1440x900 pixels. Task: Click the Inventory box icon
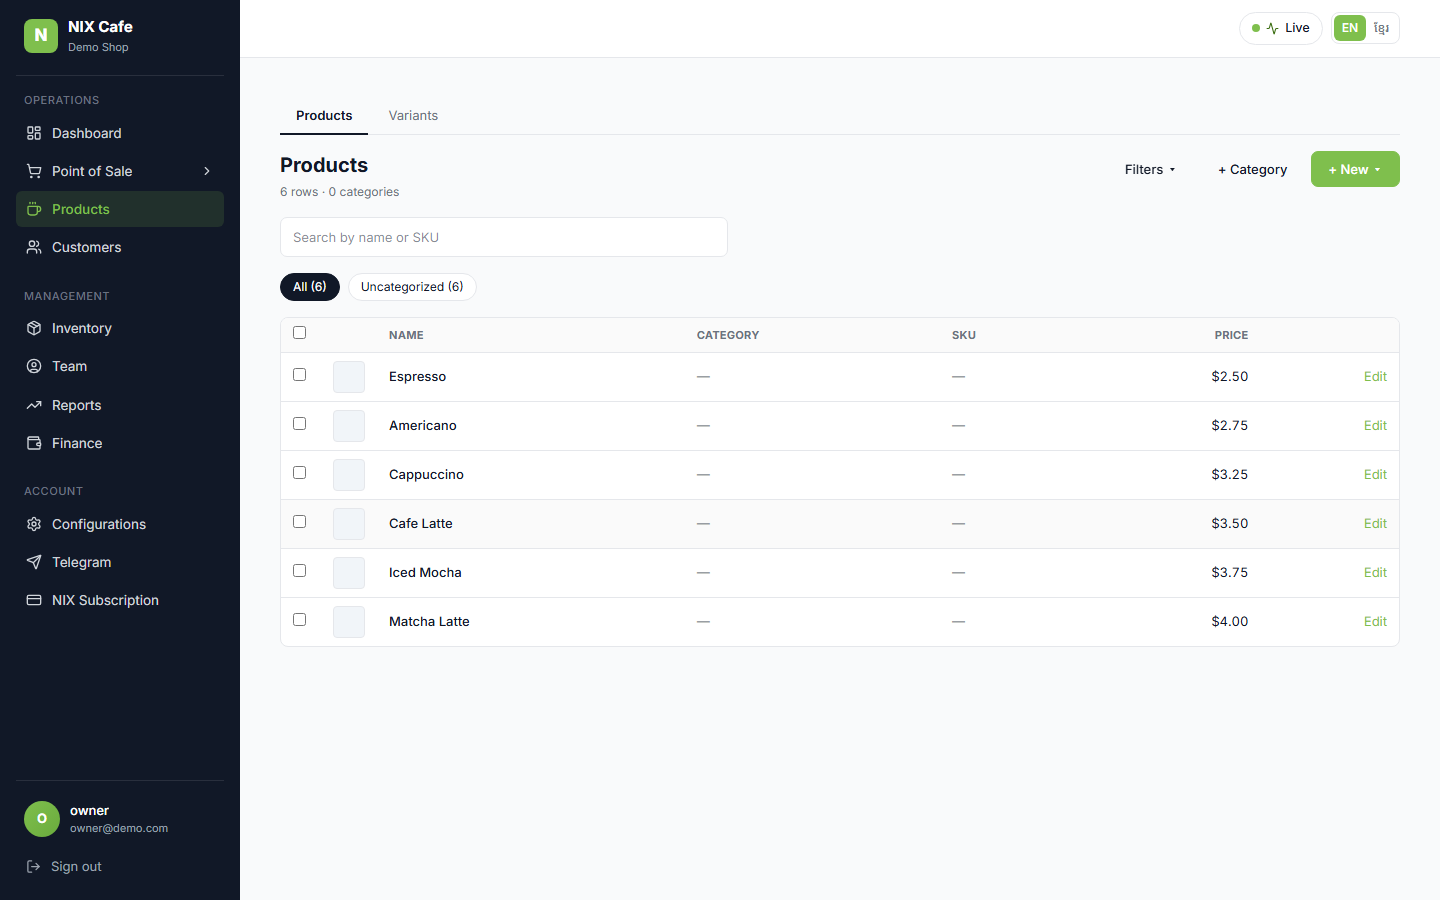34,328
